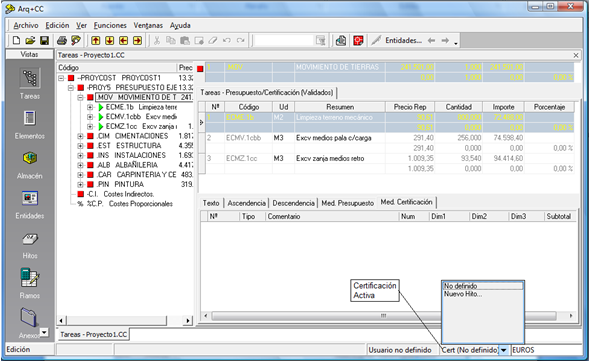This screenshot has height=361, width=589.
Task: Open the Anexos view in the sidebar
Action: pyautogui.click(x=29, y=323)
